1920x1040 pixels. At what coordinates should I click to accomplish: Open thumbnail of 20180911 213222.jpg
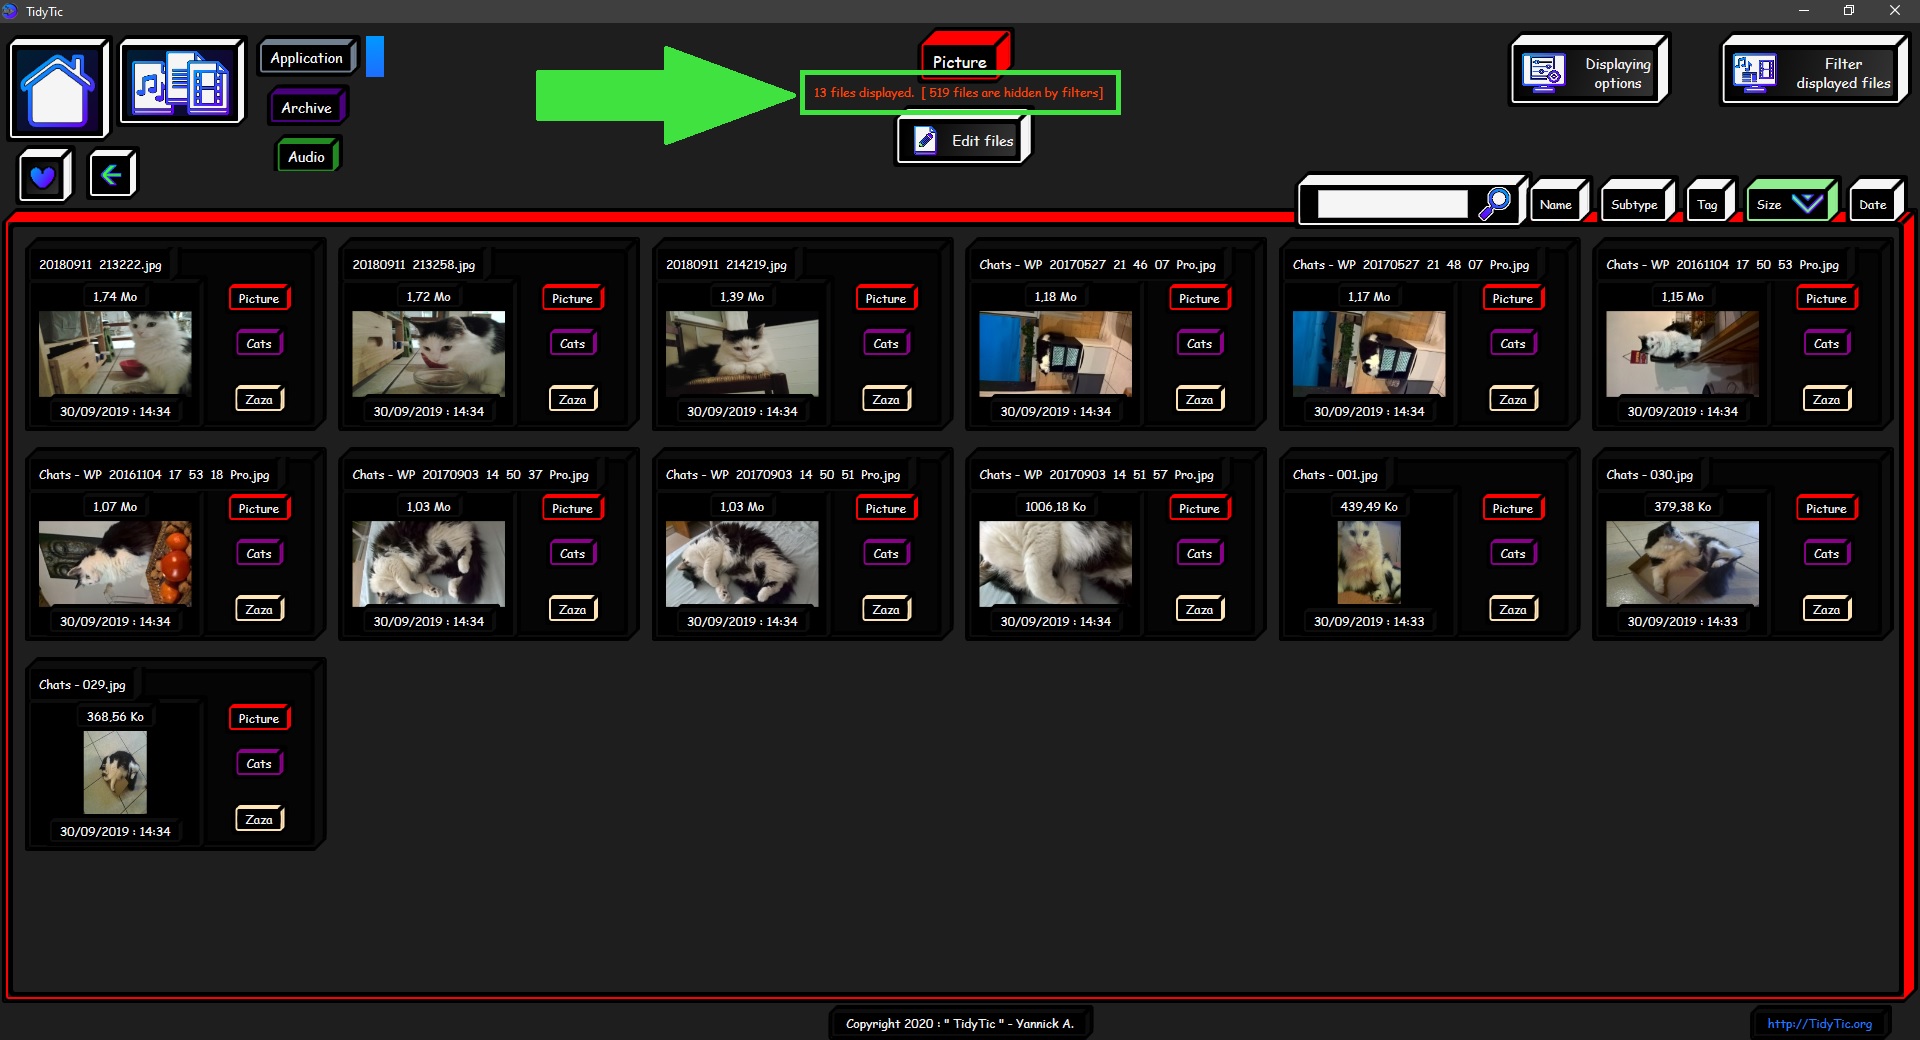(115, 353)
